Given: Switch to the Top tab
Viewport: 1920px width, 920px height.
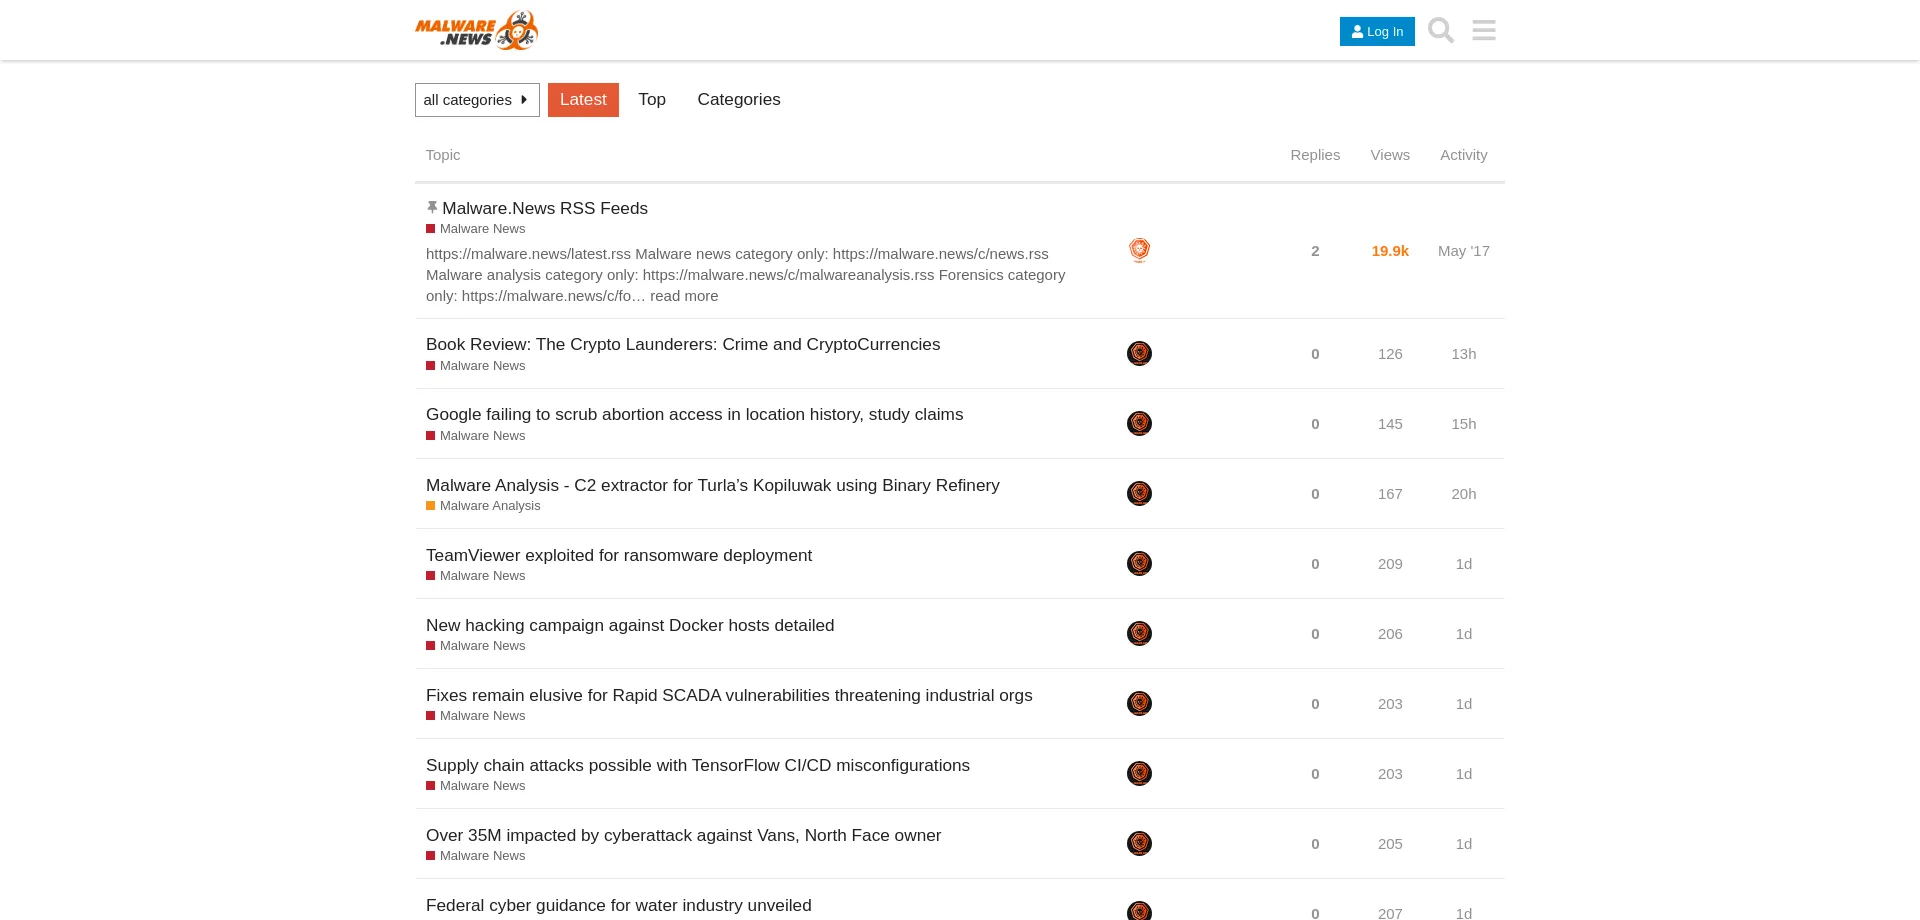Looking at the screenshot, I should tap(652, 100).
